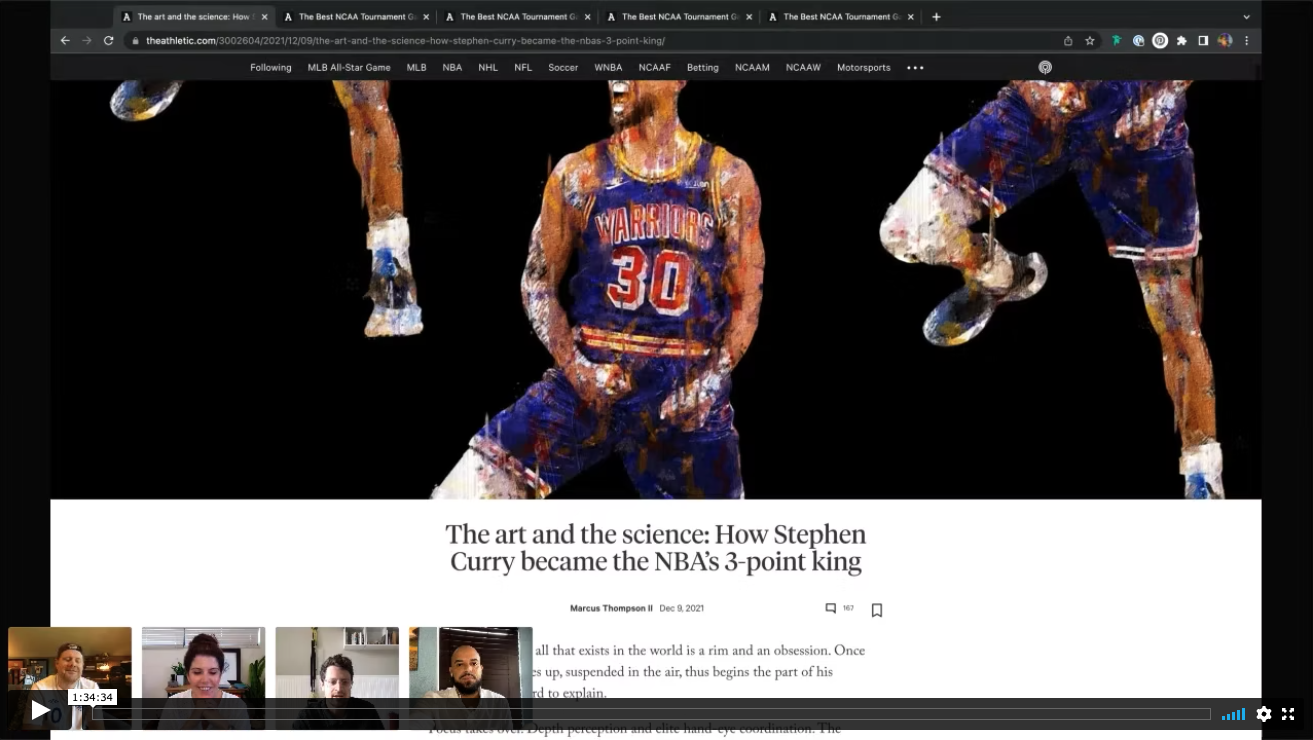Open the share icon in the address bar

1067,41
